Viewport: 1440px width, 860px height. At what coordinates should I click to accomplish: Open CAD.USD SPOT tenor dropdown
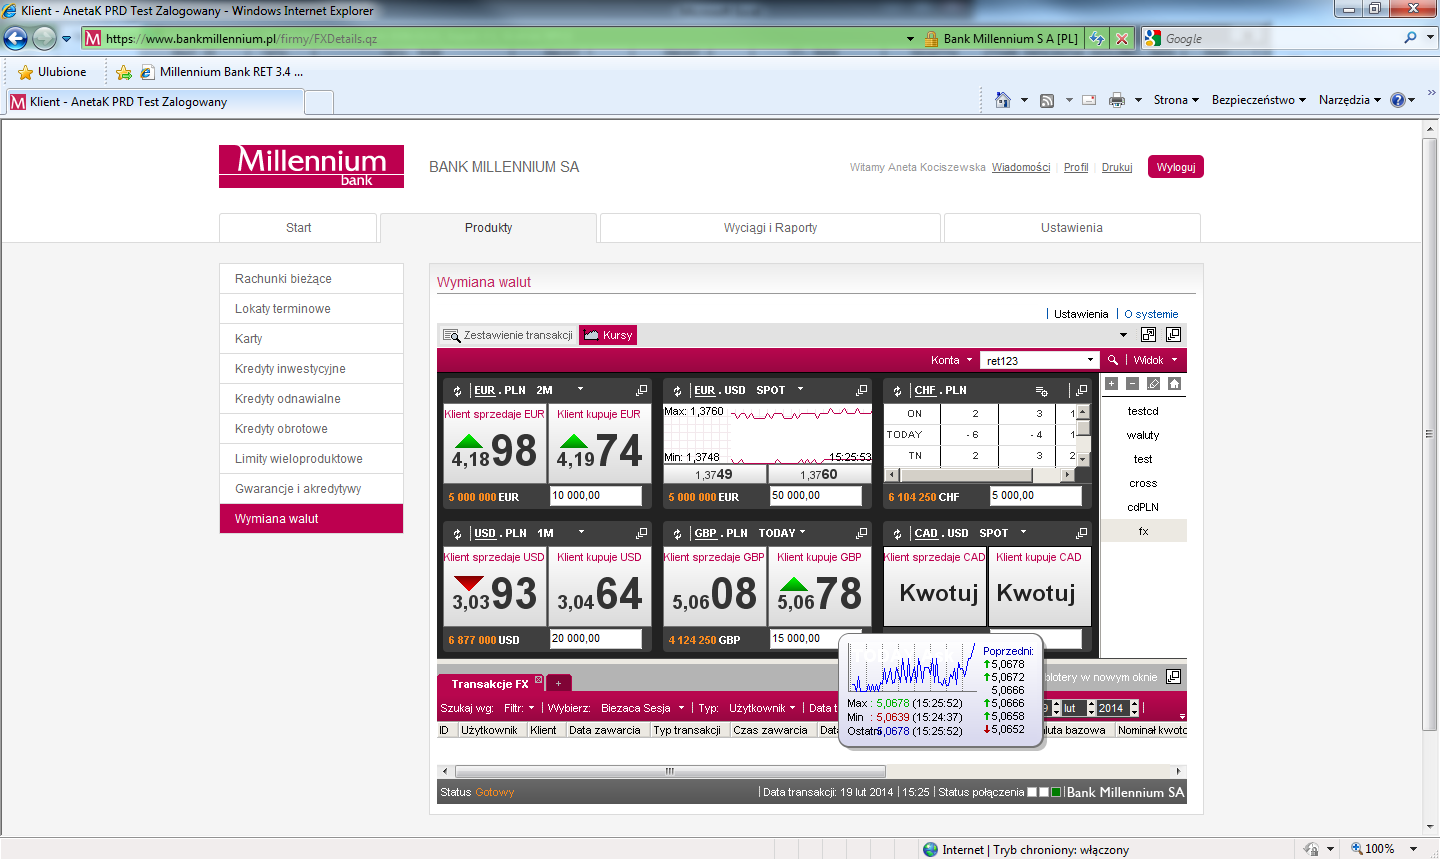coord(1023,533)
